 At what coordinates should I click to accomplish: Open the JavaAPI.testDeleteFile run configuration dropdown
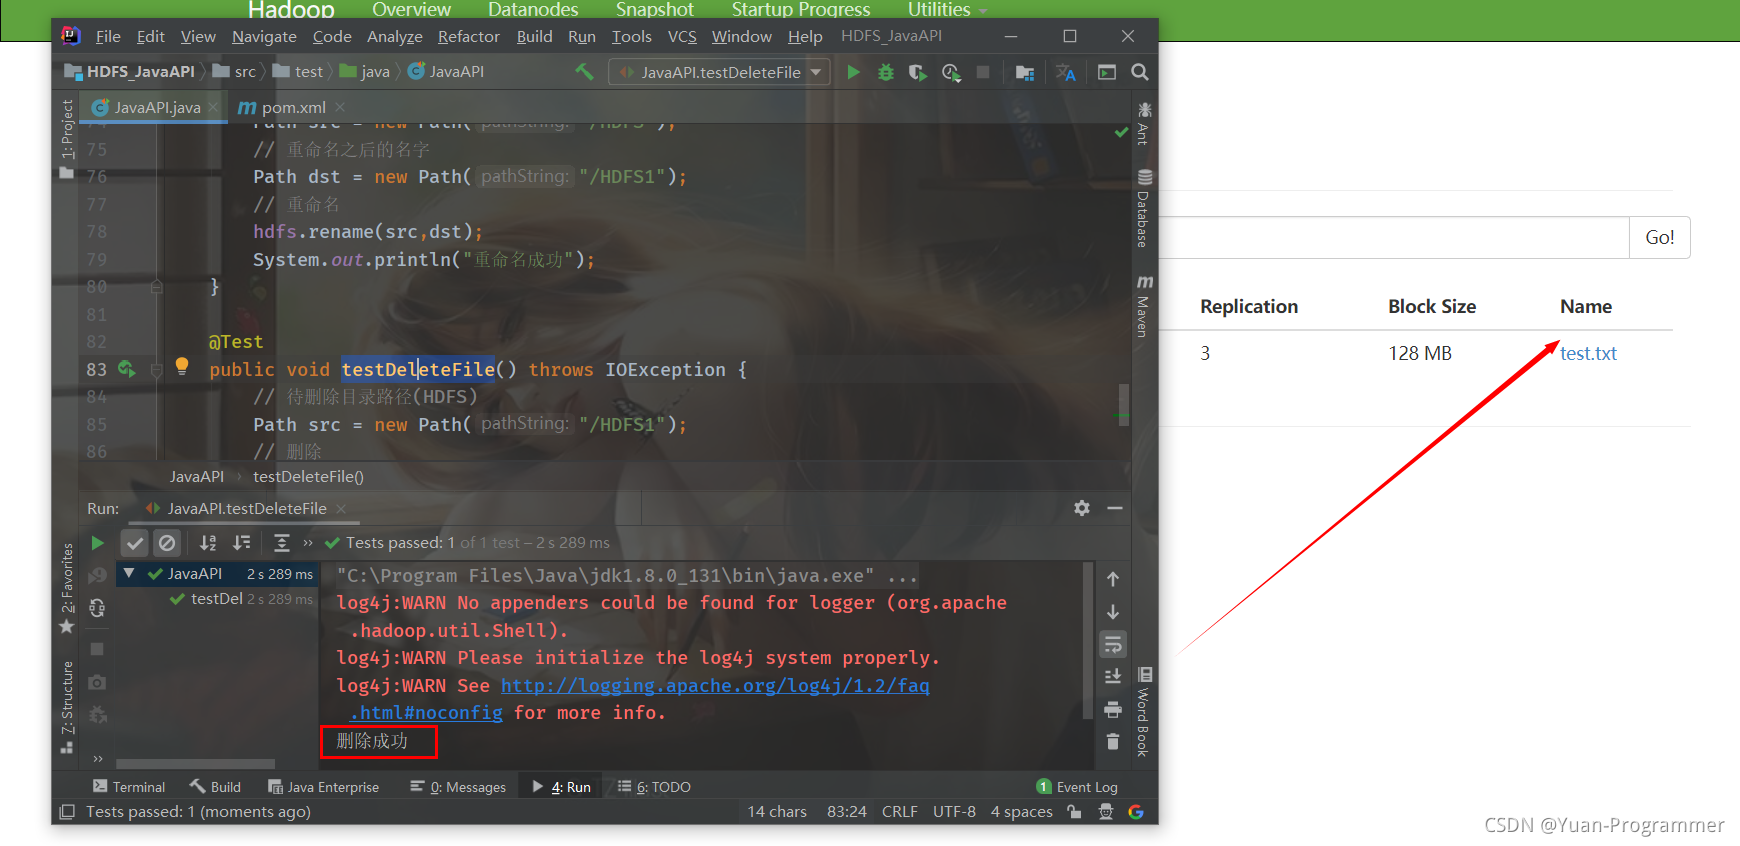(720, 72)
